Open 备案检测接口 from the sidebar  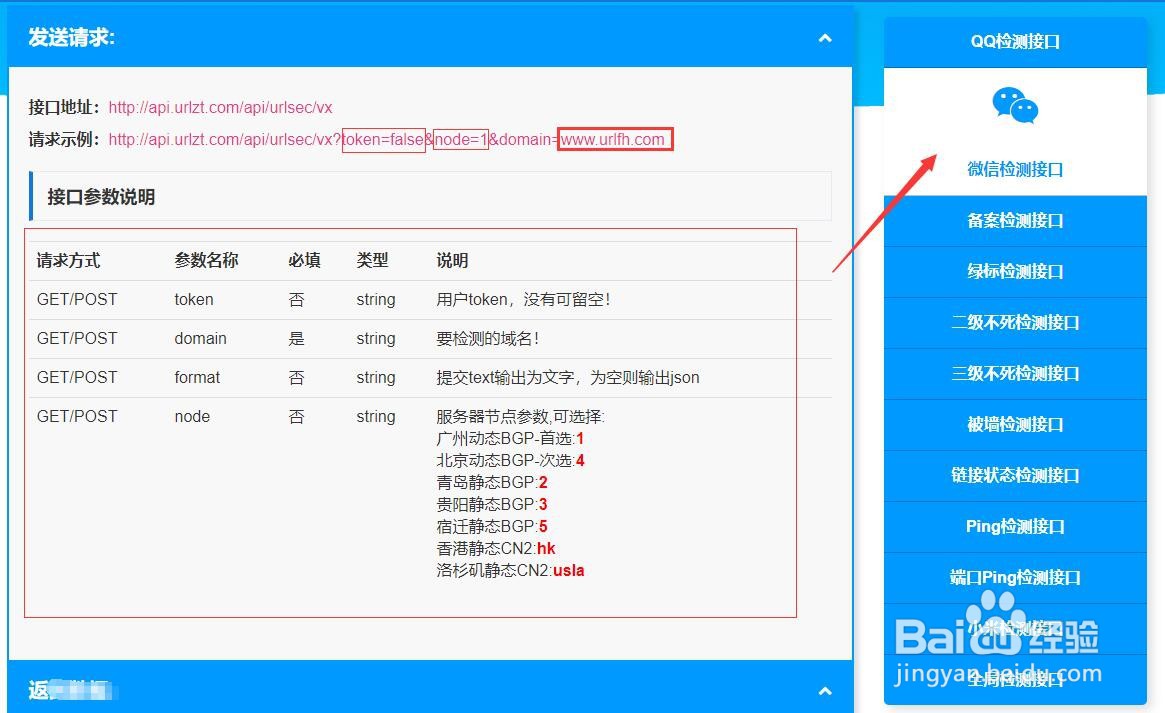(1015, 220)
